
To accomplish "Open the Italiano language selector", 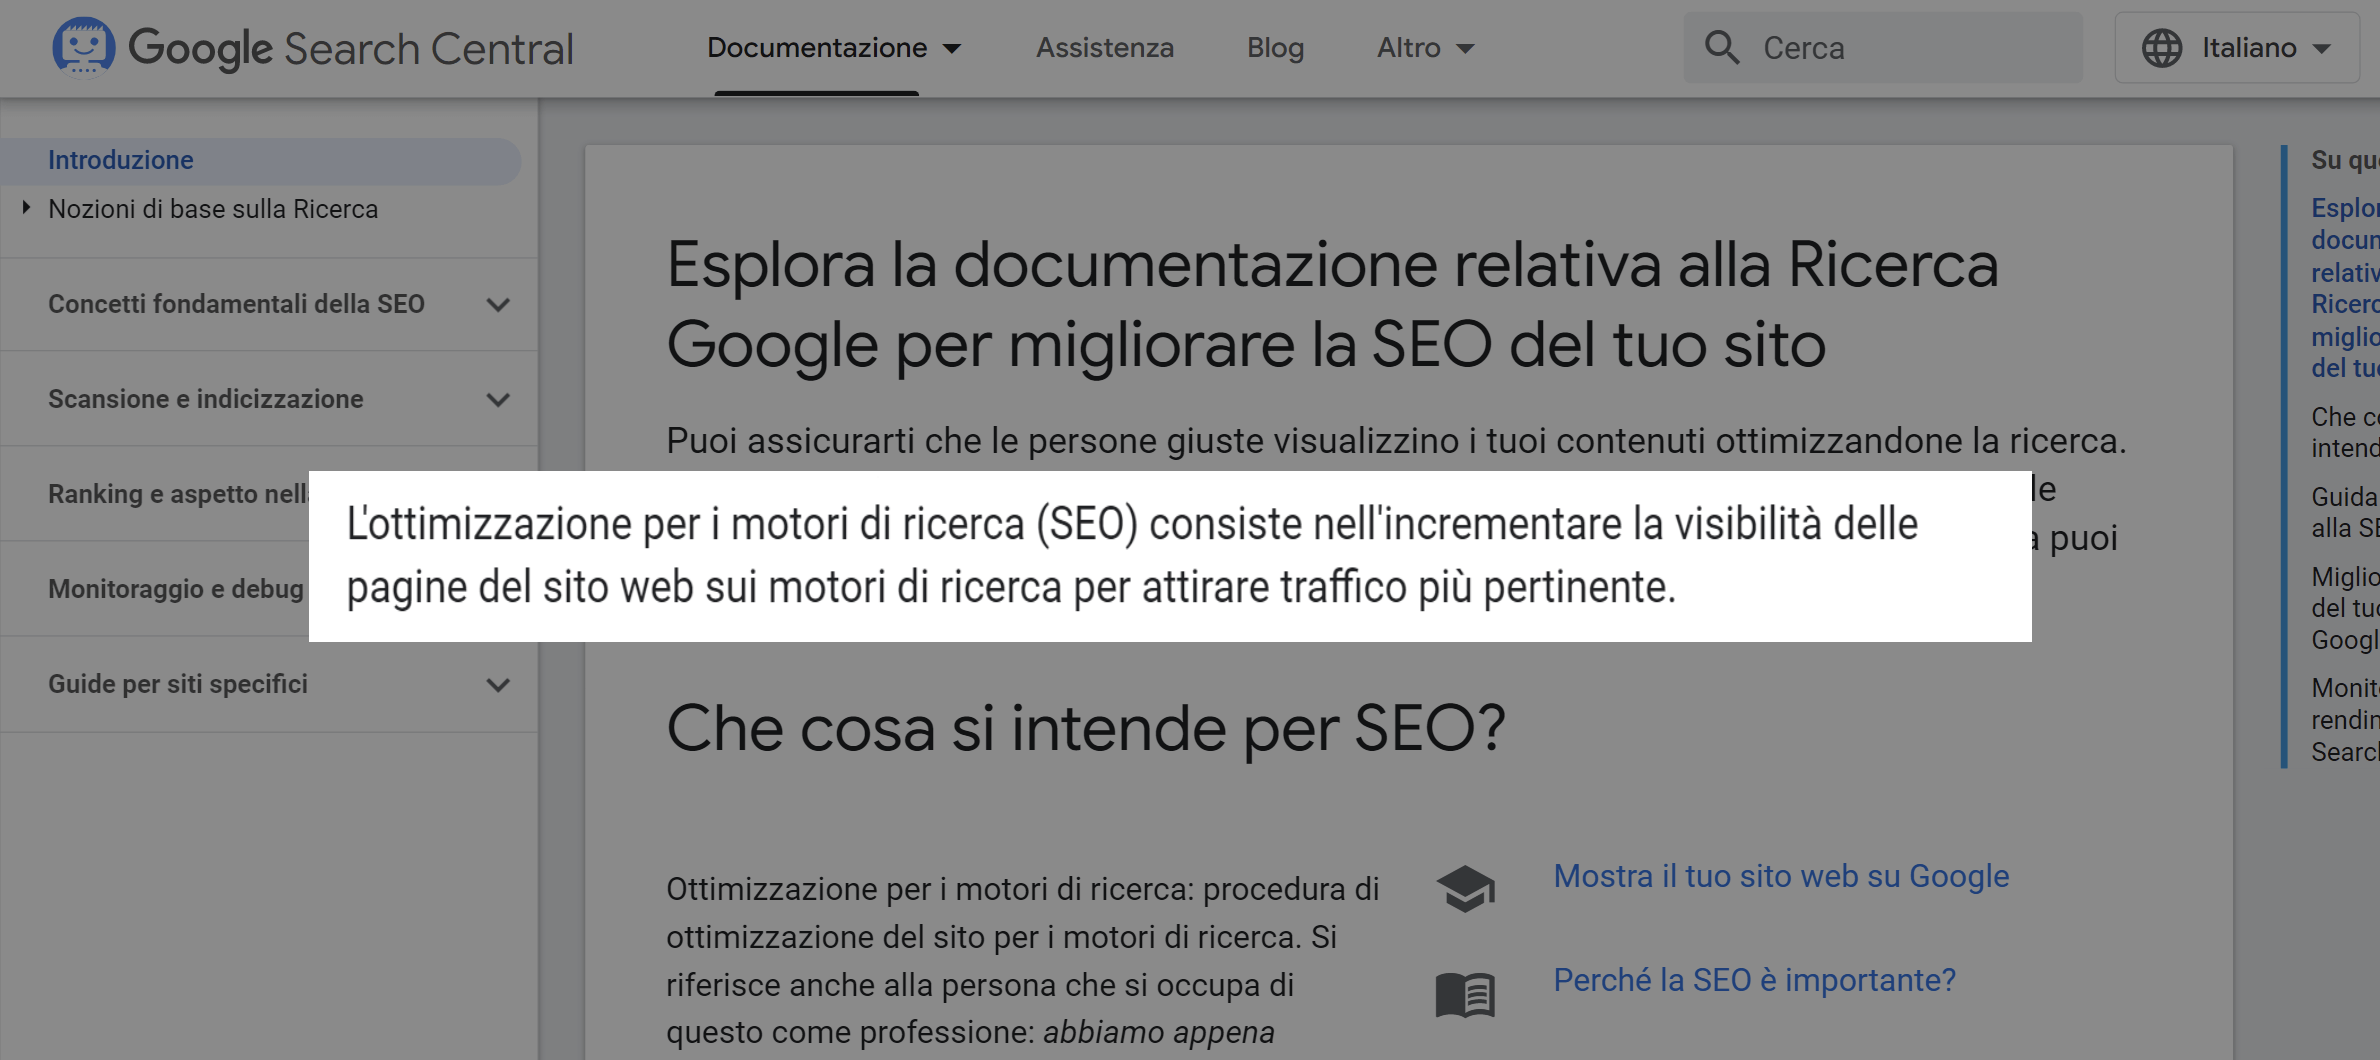I will coord(2237,48).
